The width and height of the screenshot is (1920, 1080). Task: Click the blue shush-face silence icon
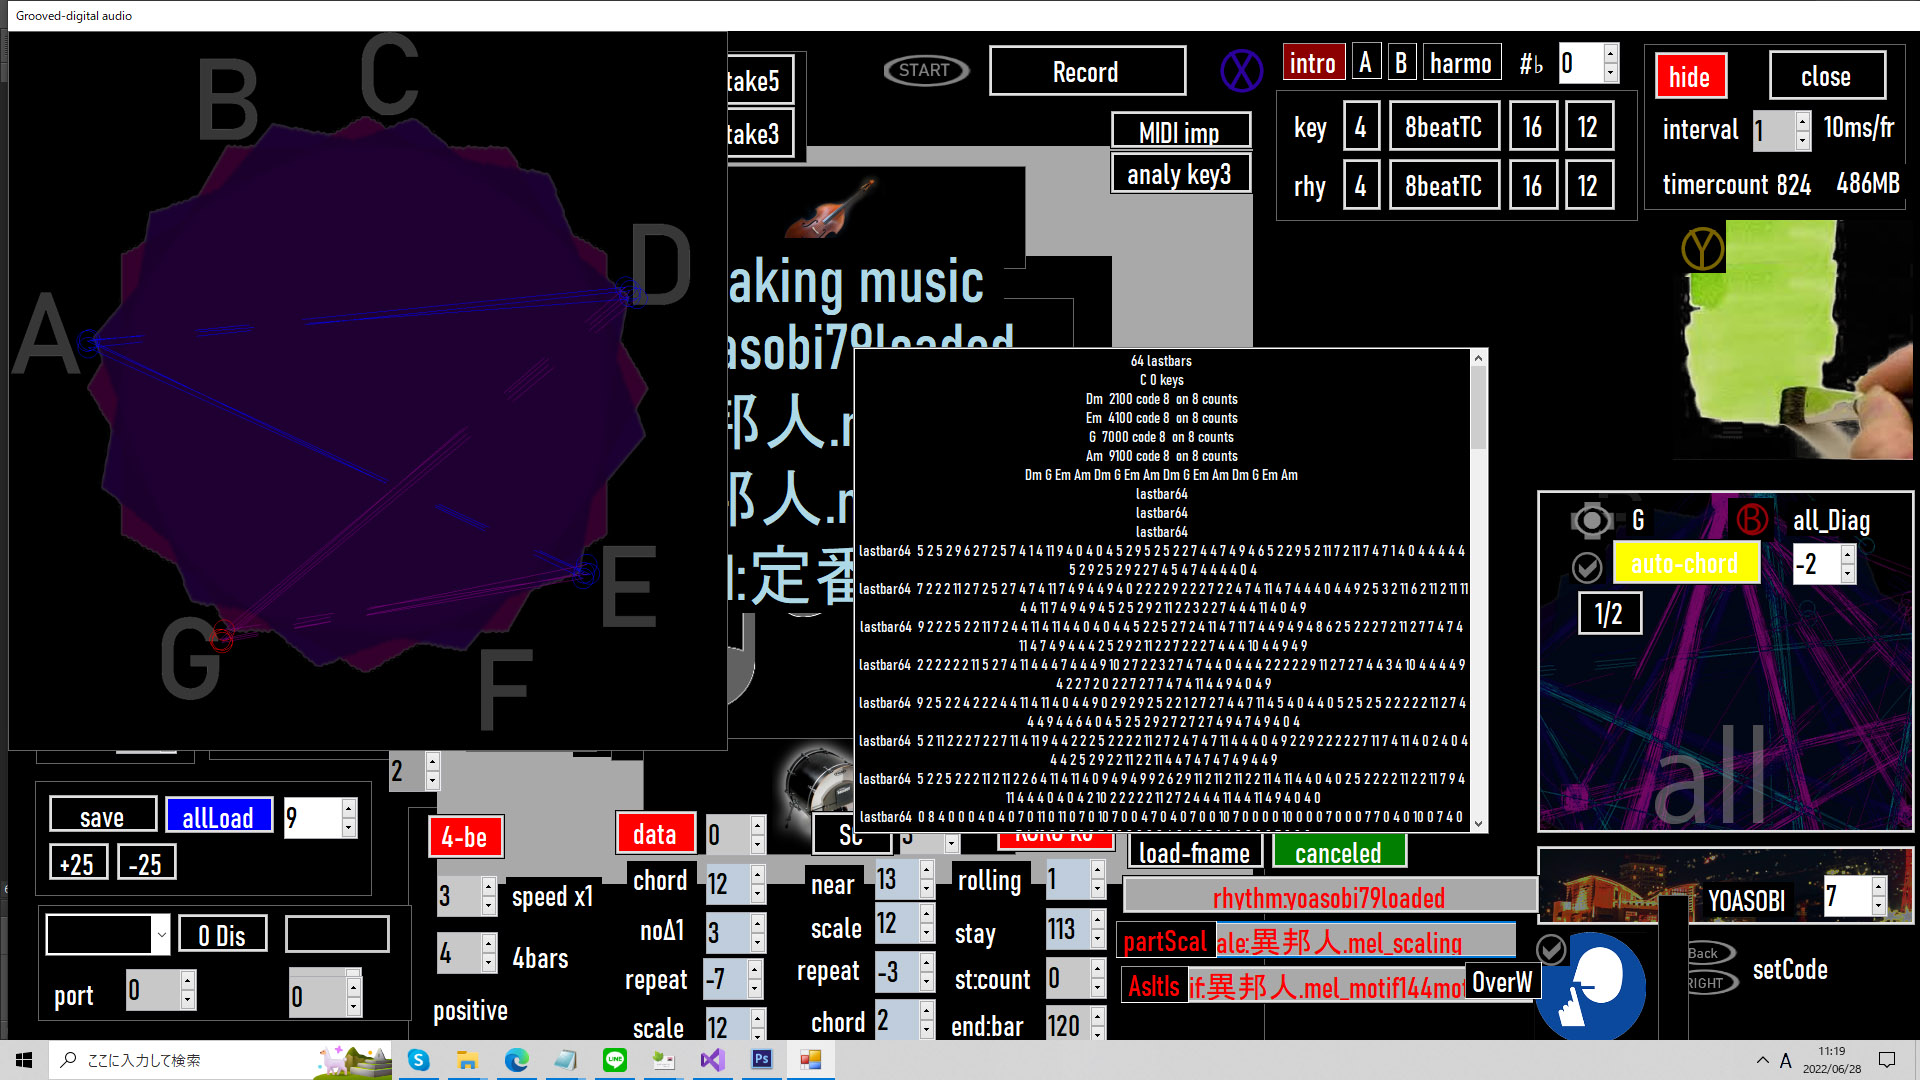click(x=1593, y=985)
